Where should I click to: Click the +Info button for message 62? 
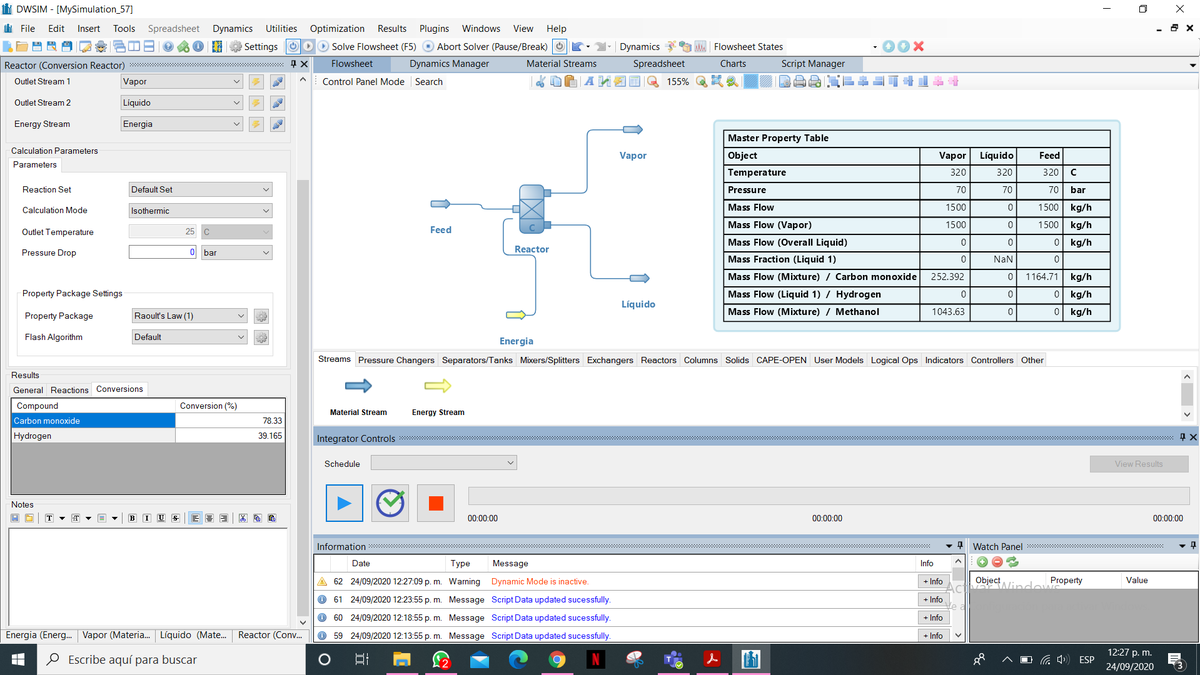(933, 581)
